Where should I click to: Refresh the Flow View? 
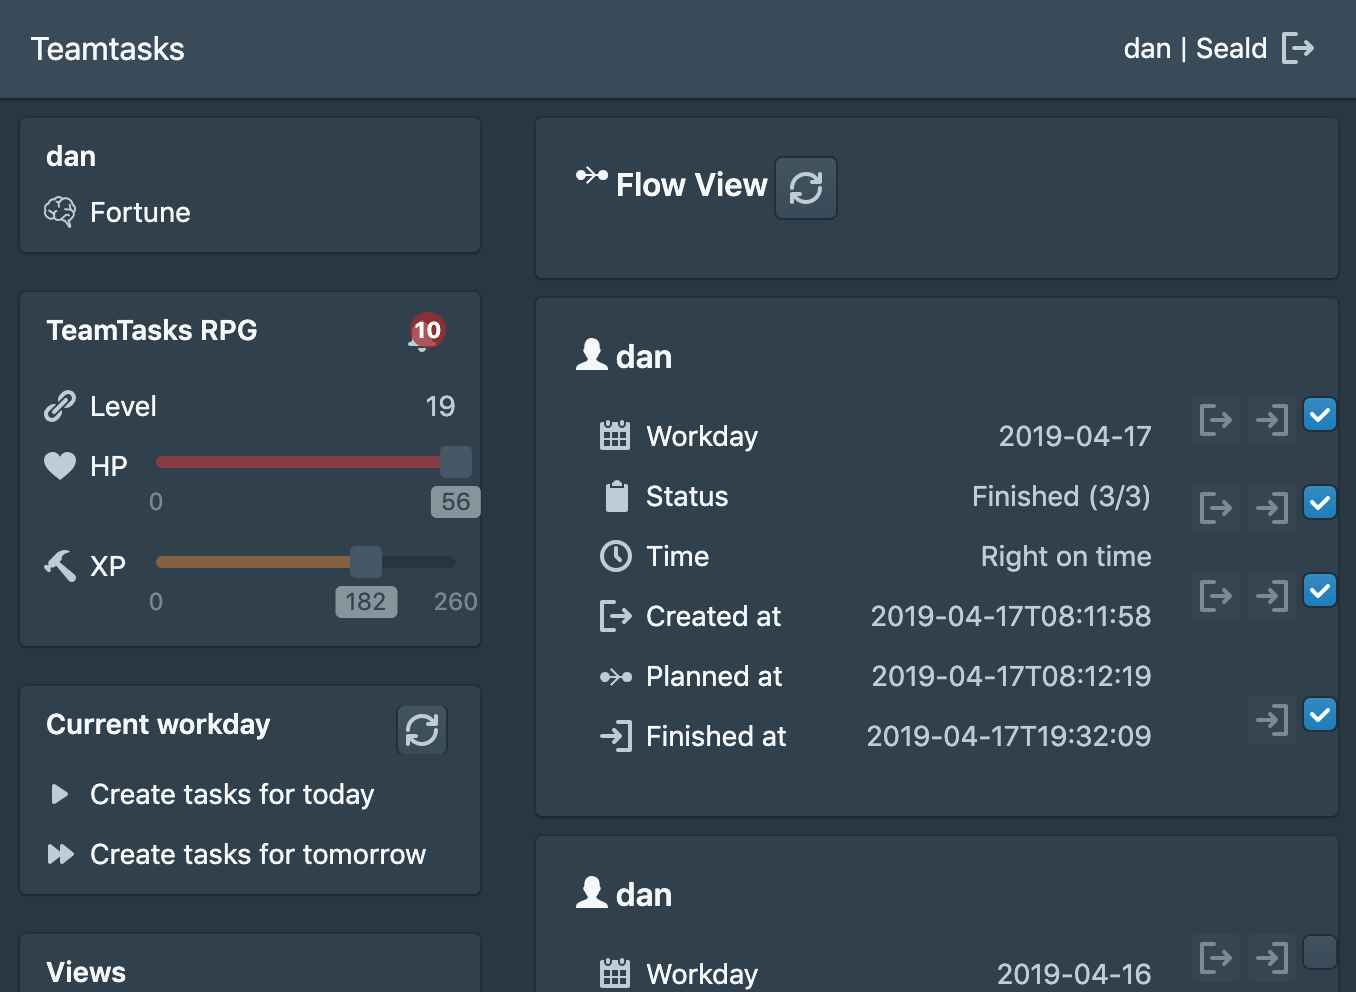[x=806, y=188]
